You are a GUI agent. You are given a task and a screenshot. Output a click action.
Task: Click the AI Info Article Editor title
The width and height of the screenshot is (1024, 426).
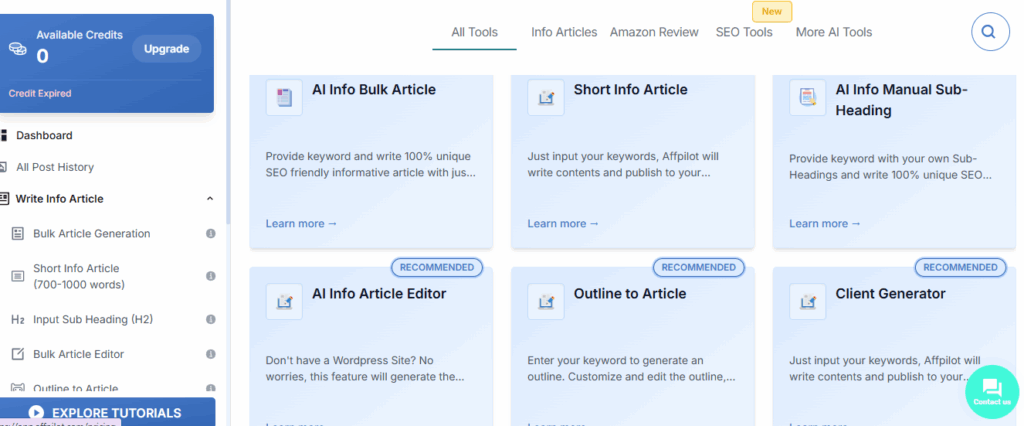(x=379, y=293)
